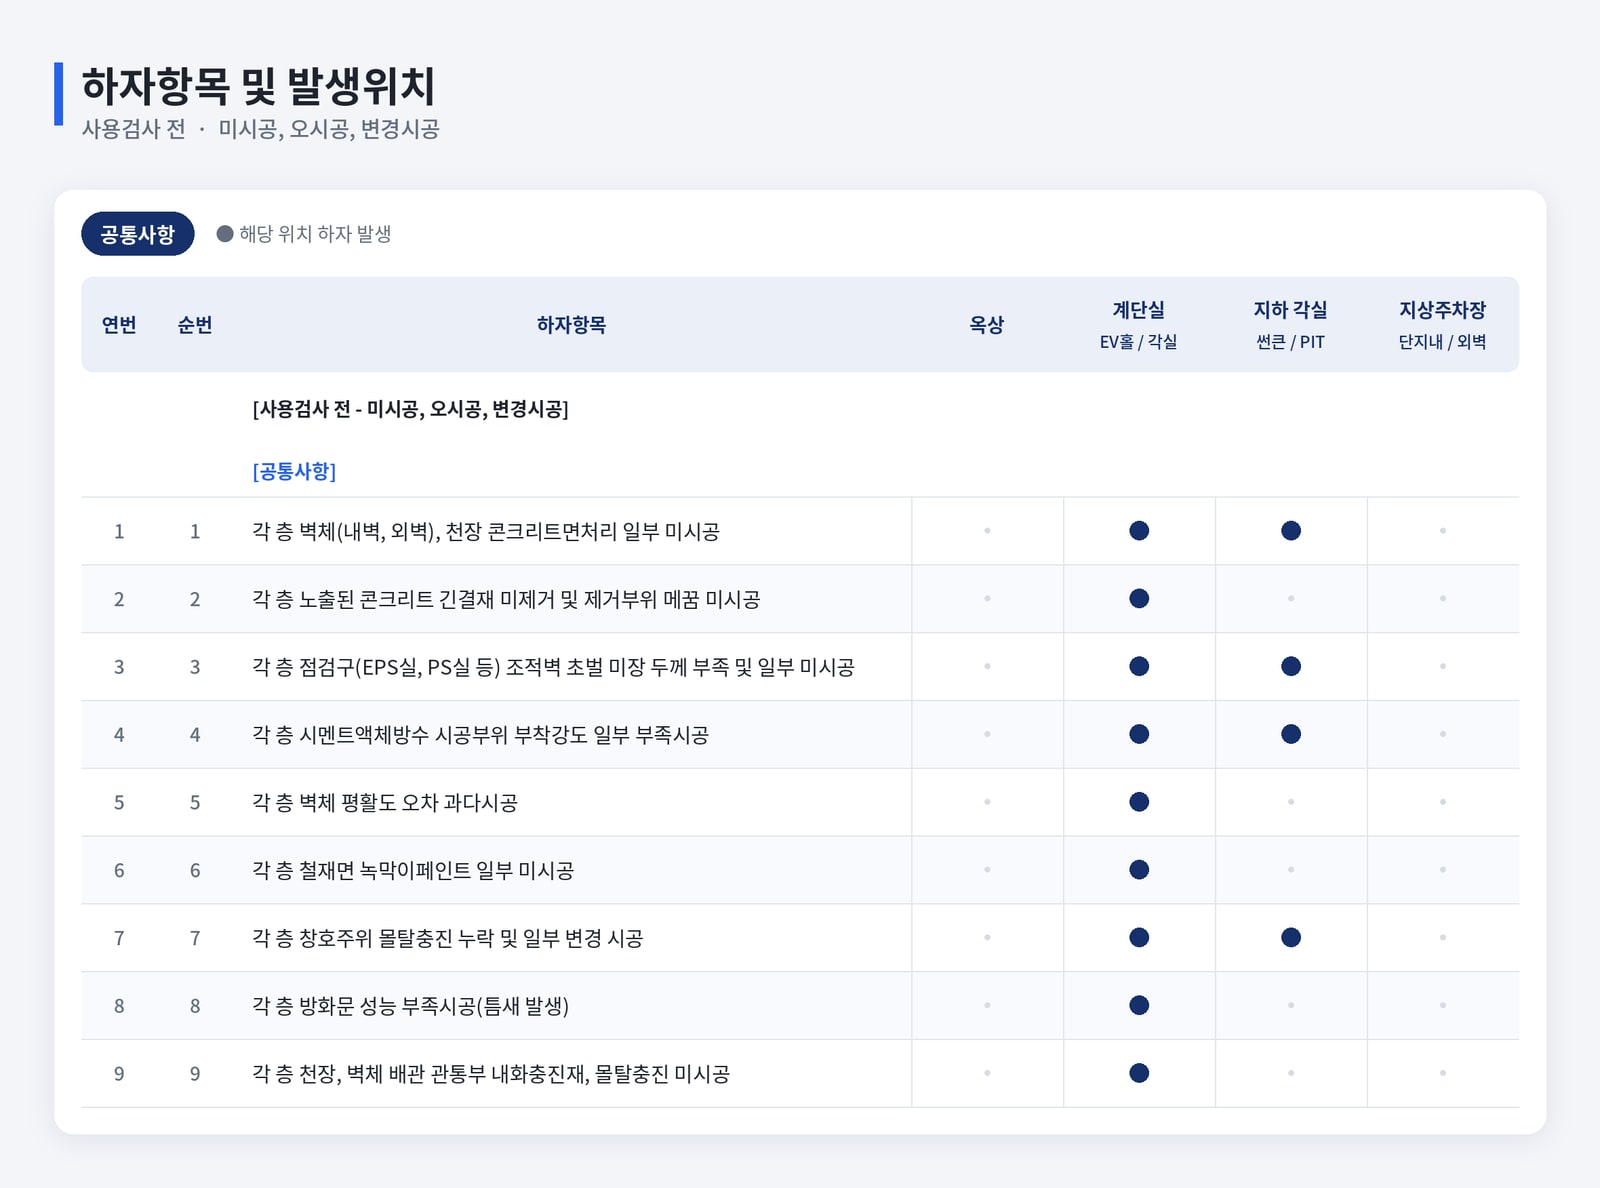
Task: Select 각 층 점검구(EPS실, PS실 등) item text
Action: [x=553, y=667]
